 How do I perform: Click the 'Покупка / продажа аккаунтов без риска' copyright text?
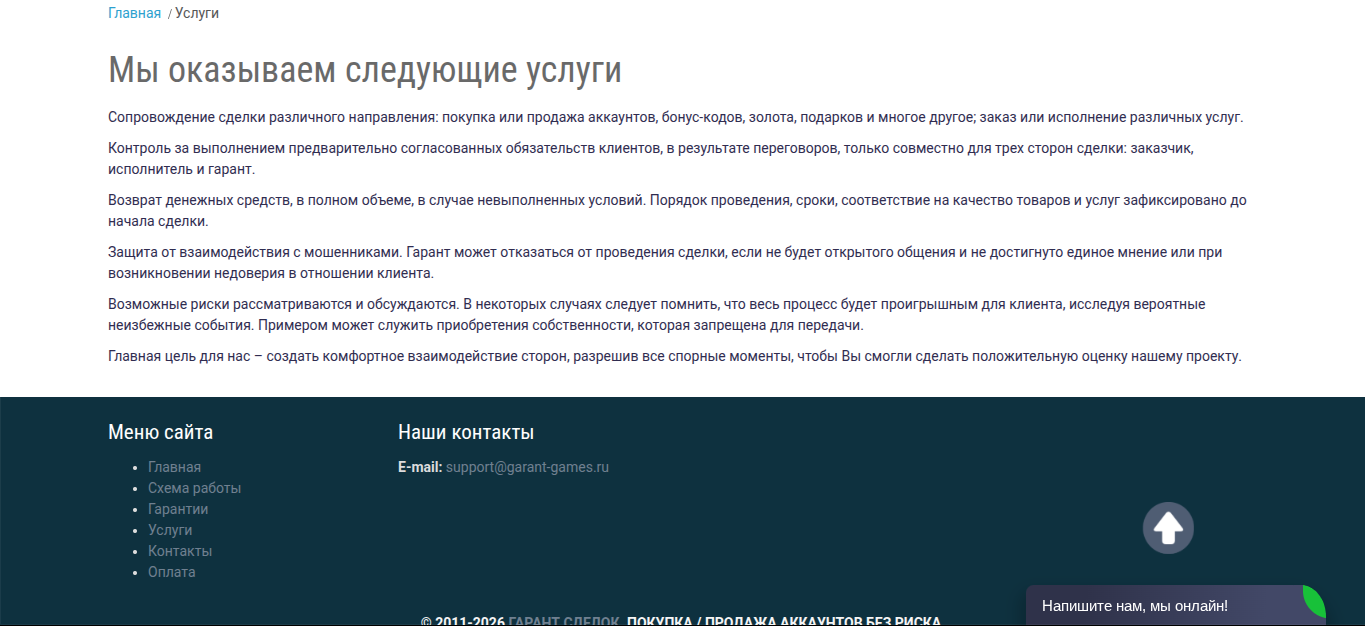(783, 621)
